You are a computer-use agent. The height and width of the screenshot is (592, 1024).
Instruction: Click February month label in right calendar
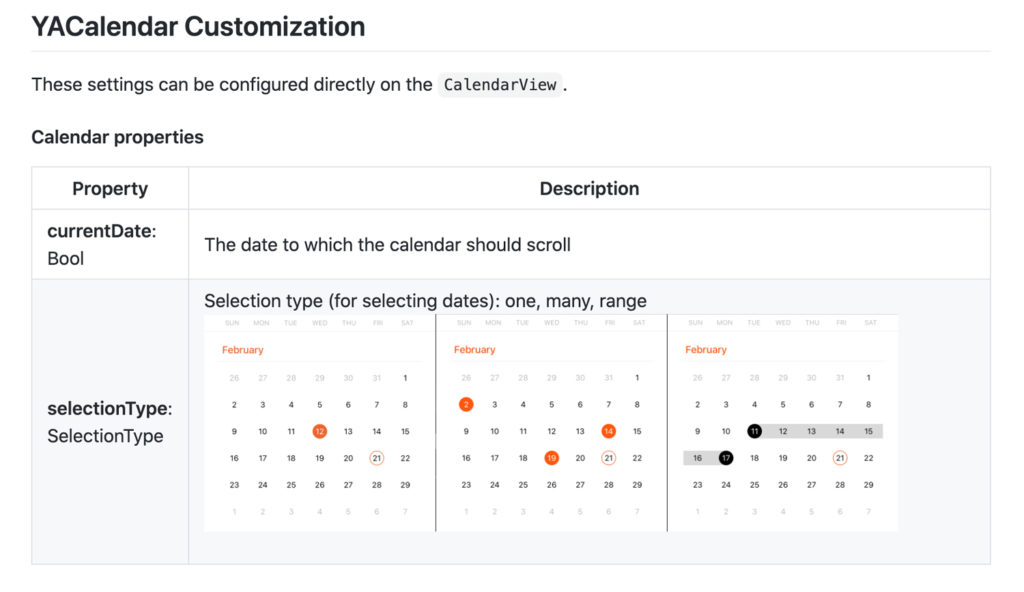click(706, 350)
